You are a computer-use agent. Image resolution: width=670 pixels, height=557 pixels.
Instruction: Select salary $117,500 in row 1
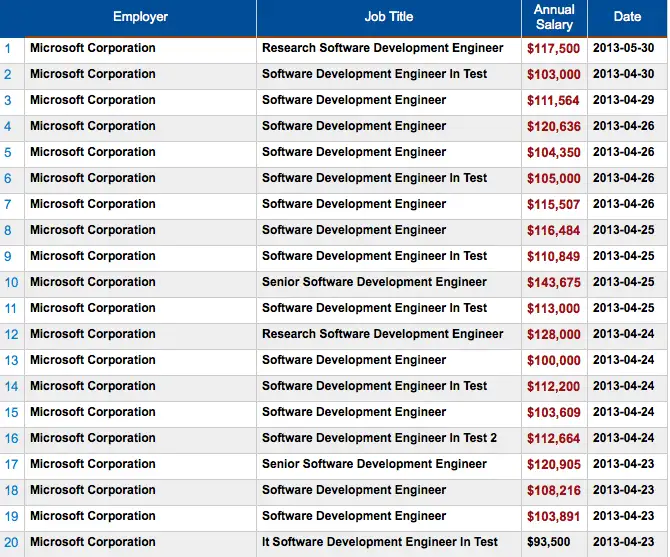[553, 49]
